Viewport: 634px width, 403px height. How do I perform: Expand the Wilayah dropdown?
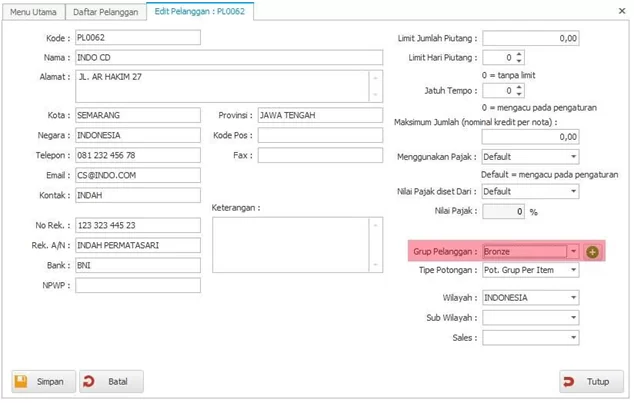(x=573, y=298)
